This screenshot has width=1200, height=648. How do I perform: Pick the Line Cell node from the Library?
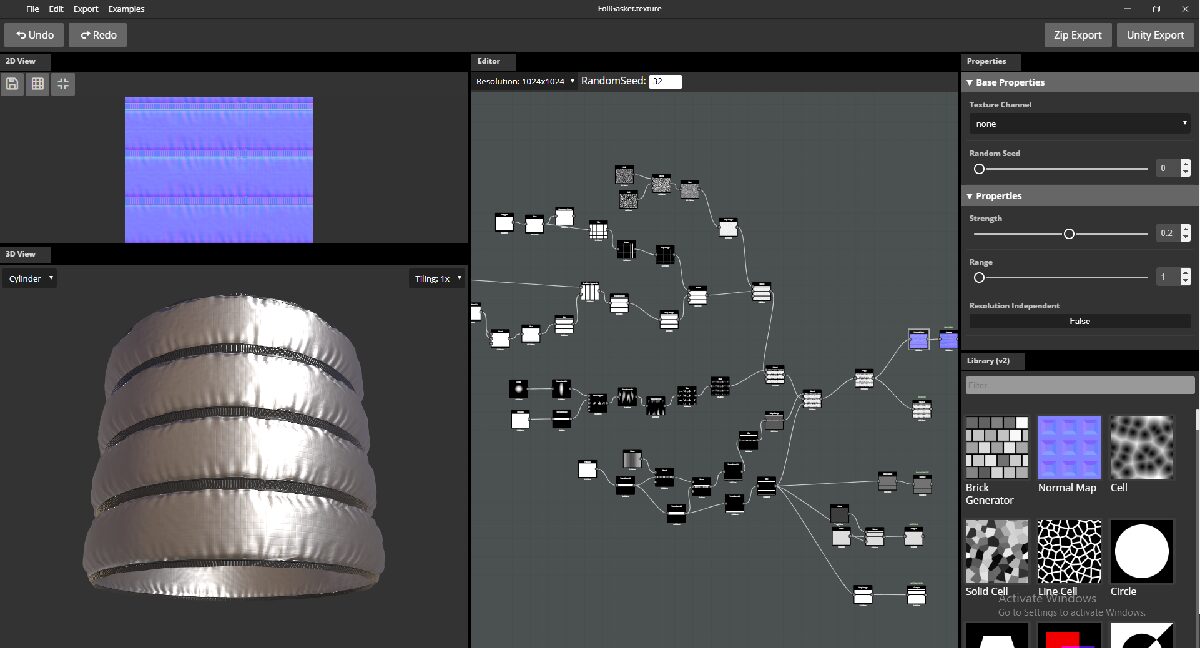pyautogui.click(x=1069, y=551)
